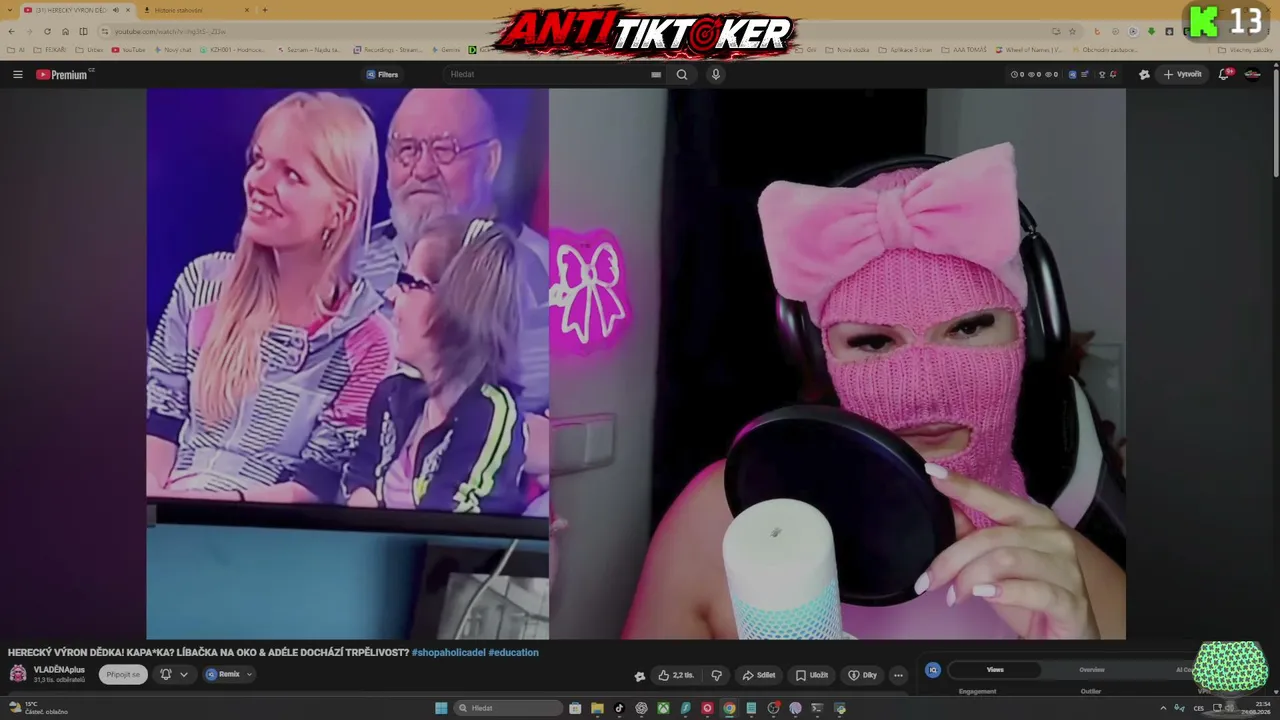The height and width of the screenshot is (720, 1280).
Task: Reload the current page
Action: point(47,31)
